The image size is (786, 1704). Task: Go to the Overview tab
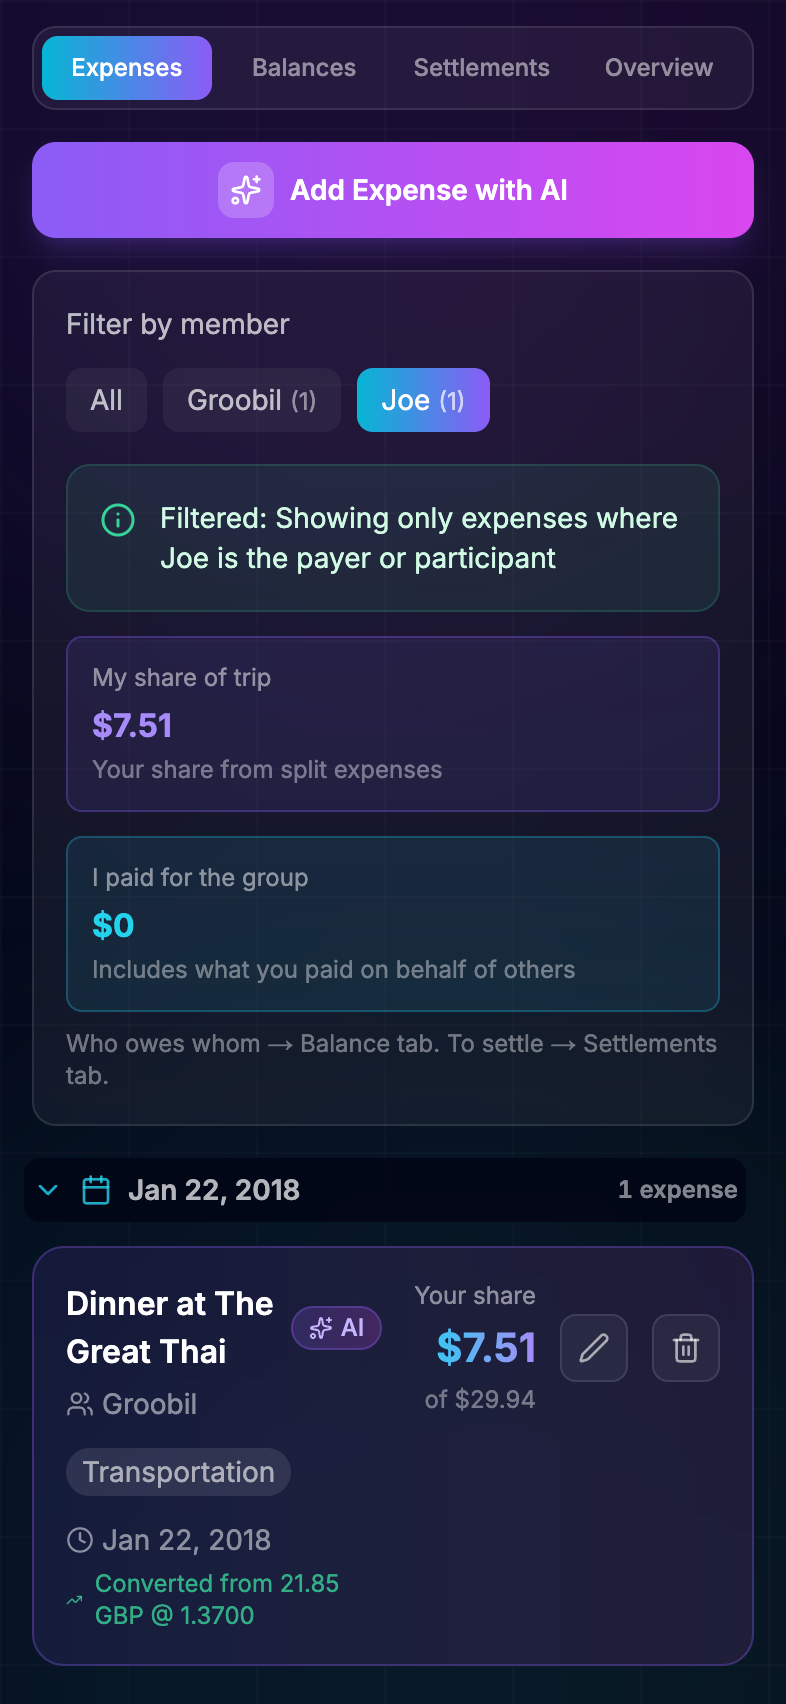659,68
